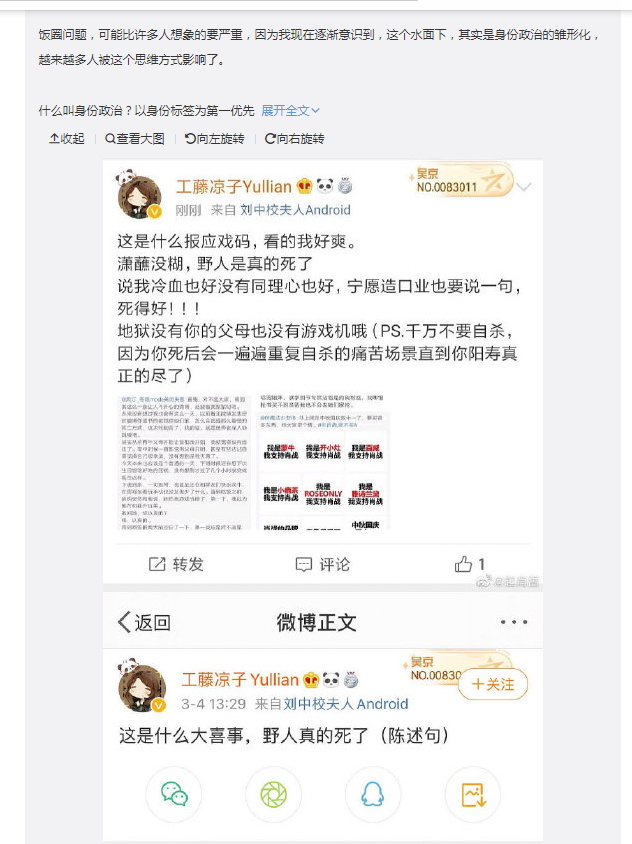Open dropdown chevron beside 吴京 badge
Image resolution: width=632 pixels, height=844 pixels.
524,187
